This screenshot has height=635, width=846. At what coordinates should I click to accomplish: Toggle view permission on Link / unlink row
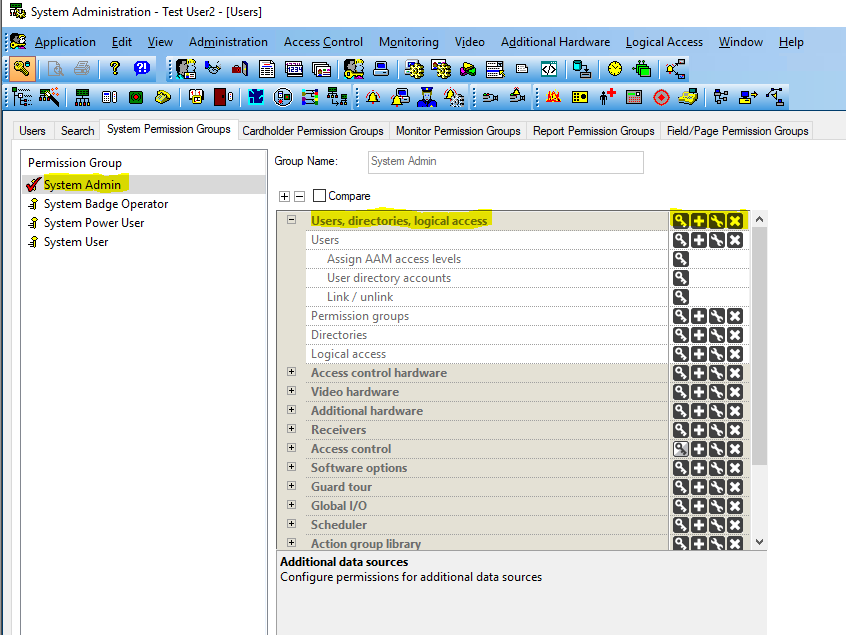(x=680, y=297)
